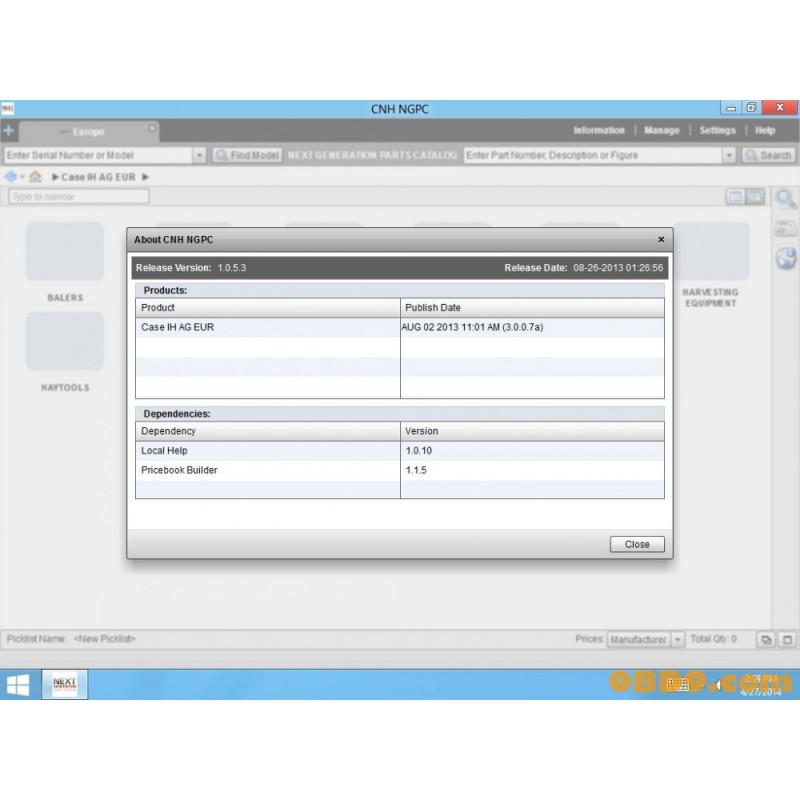
Task: Select version 1.0.10 cell
Action: pyautogui.click(x=532, y=451)
